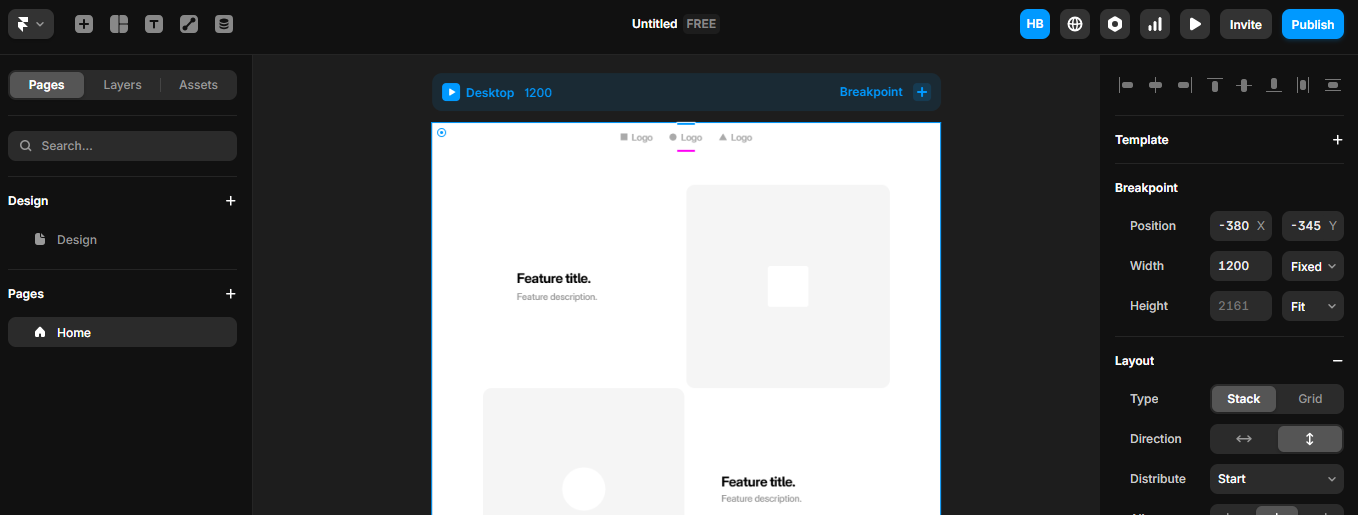Screen dimensions: 1358x515
Task: Set Direction to horizontal
Action: [1244, 439]
